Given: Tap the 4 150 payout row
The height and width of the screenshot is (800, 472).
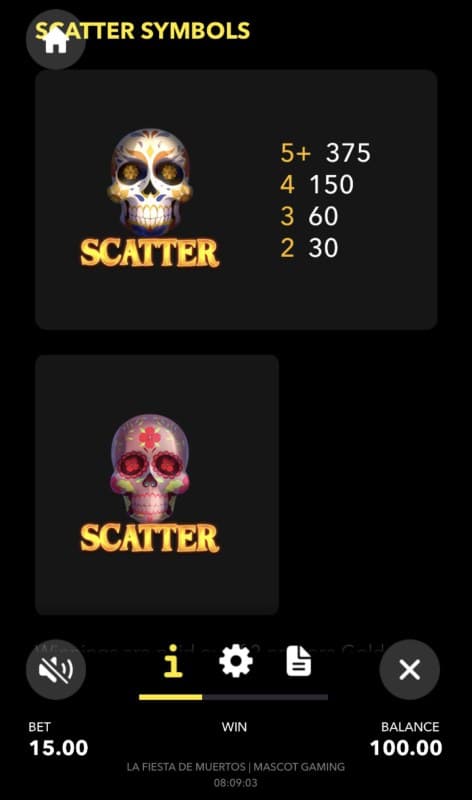Looking at the screenshot, I should point(316,184).
